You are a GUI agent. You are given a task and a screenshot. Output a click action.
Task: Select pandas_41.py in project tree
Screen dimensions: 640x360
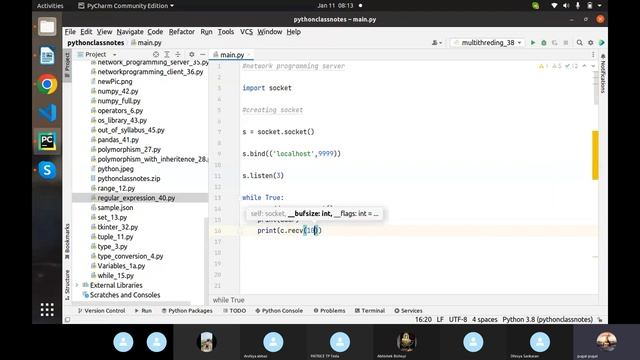(x=118, y=140)
